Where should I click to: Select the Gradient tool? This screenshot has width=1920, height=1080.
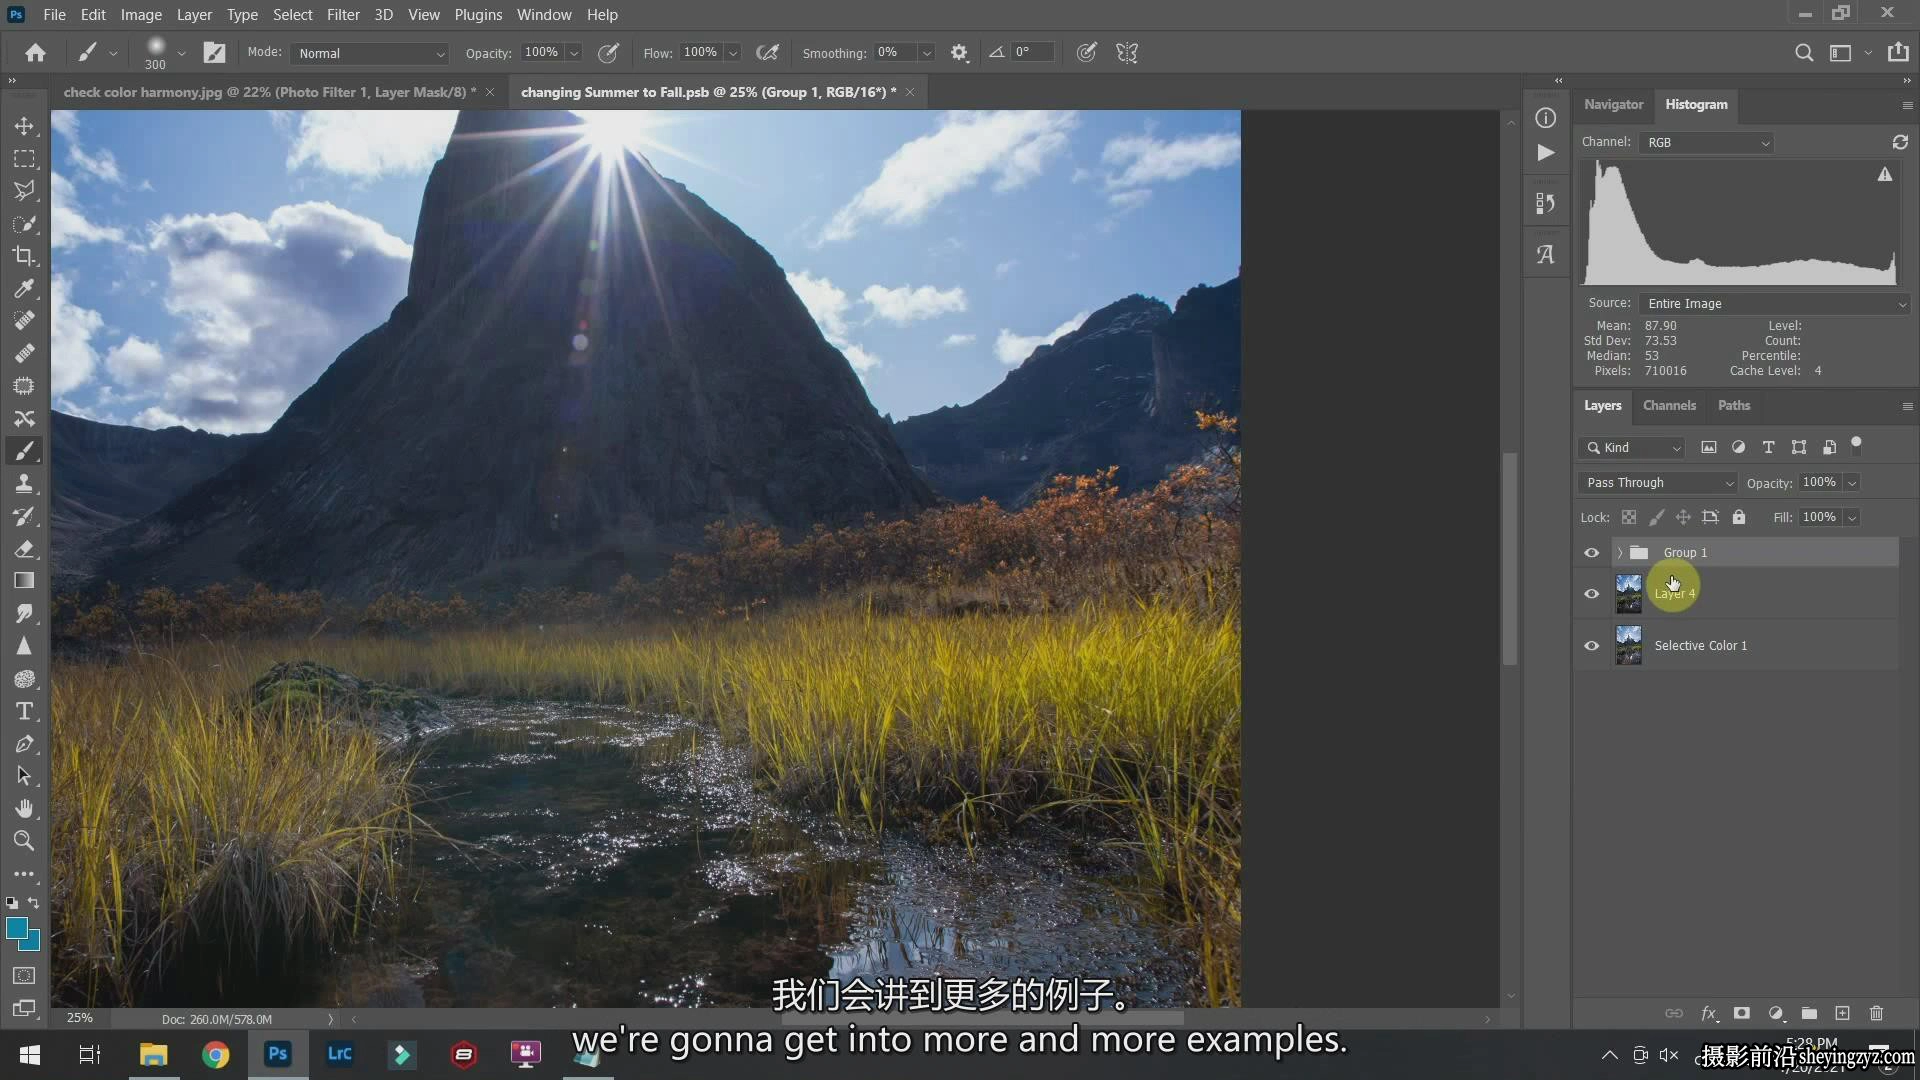(x=24, y=581)
